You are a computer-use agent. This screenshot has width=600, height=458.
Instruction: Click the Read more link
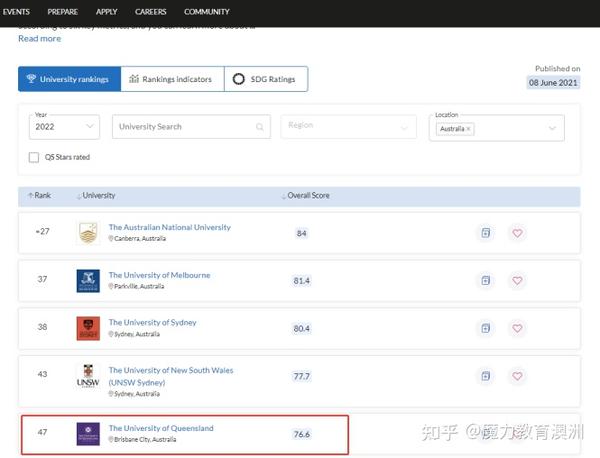coord(39,39)
